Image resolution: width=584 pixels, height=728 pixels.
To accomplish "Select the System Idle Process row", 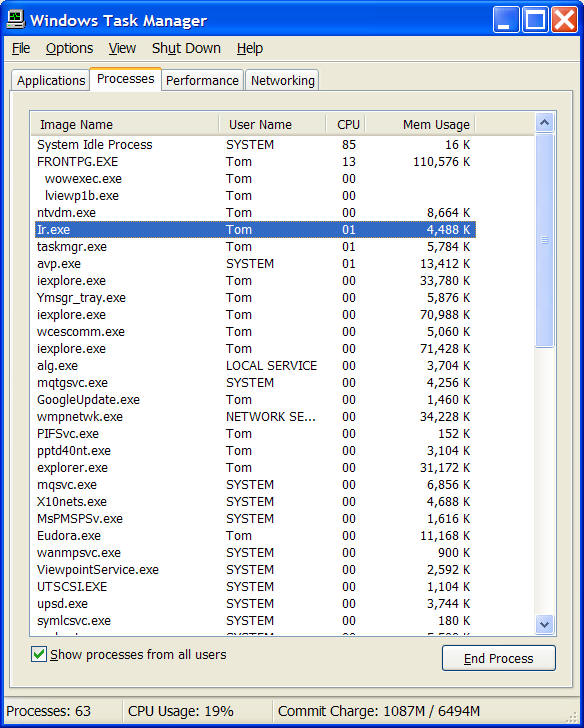I will point(254,145).
